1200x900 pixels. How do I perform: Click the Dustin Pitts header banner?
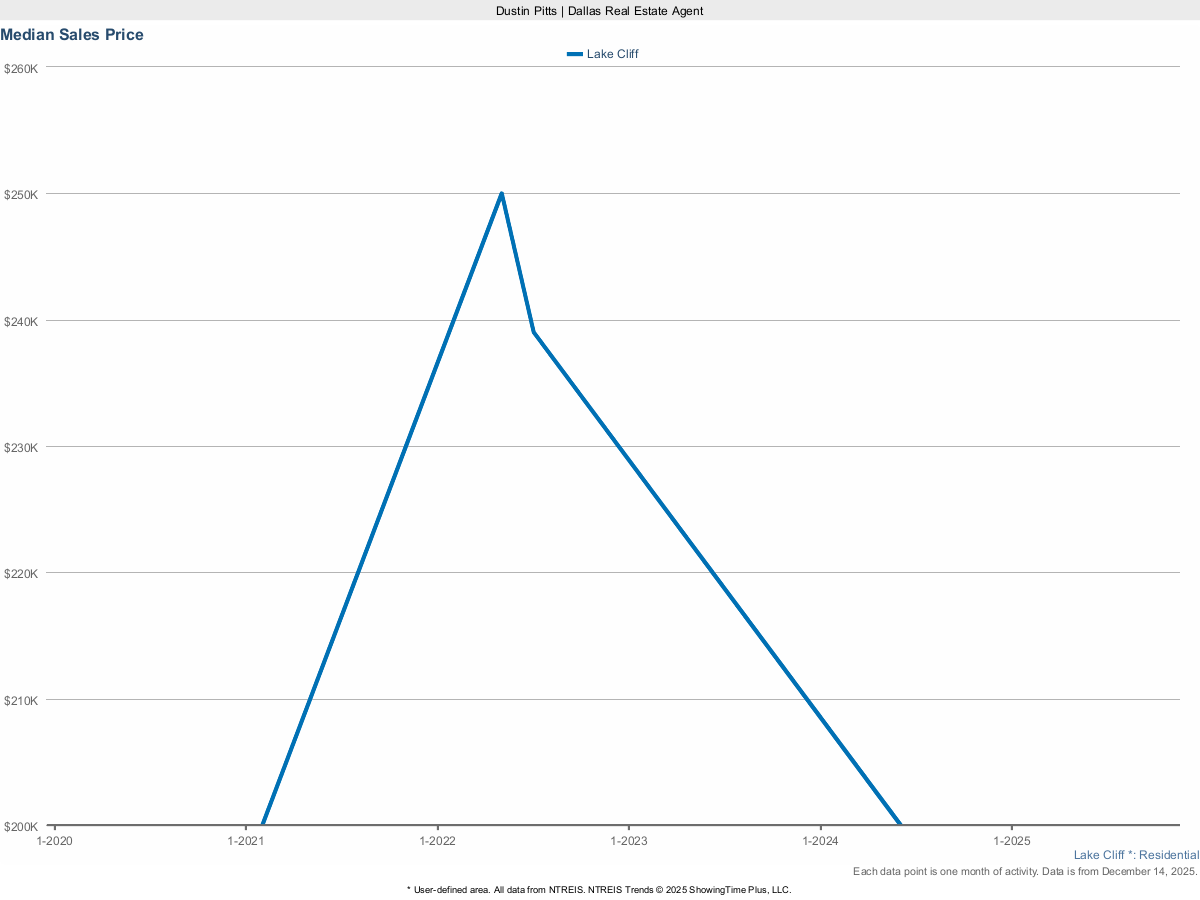(x=599, y=11)
